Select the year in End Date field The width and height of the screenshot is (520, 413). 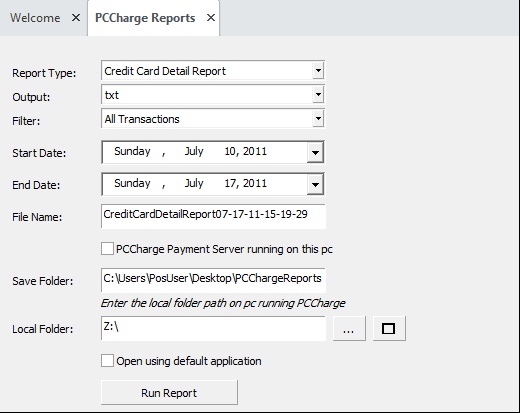point(255,183)
